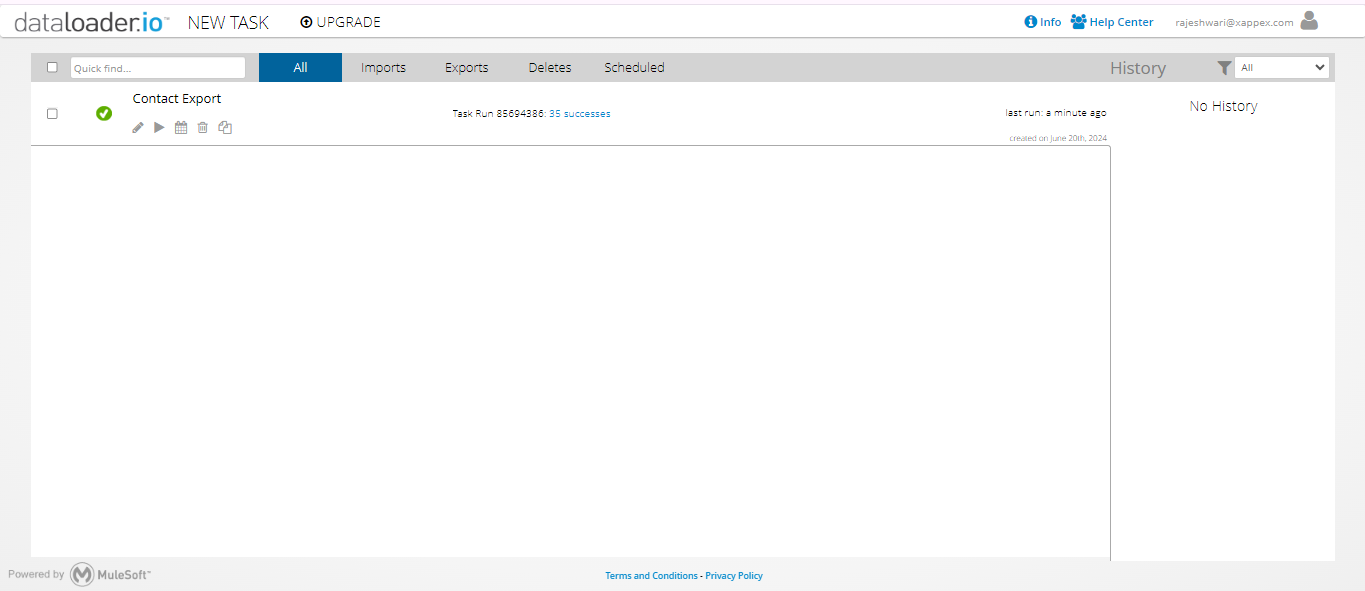Select the pencil icon to edit Contact Export
Image resolution: width=1365 pixels, height=591 pixels.
pyautogui.click(x=137, y=127)
